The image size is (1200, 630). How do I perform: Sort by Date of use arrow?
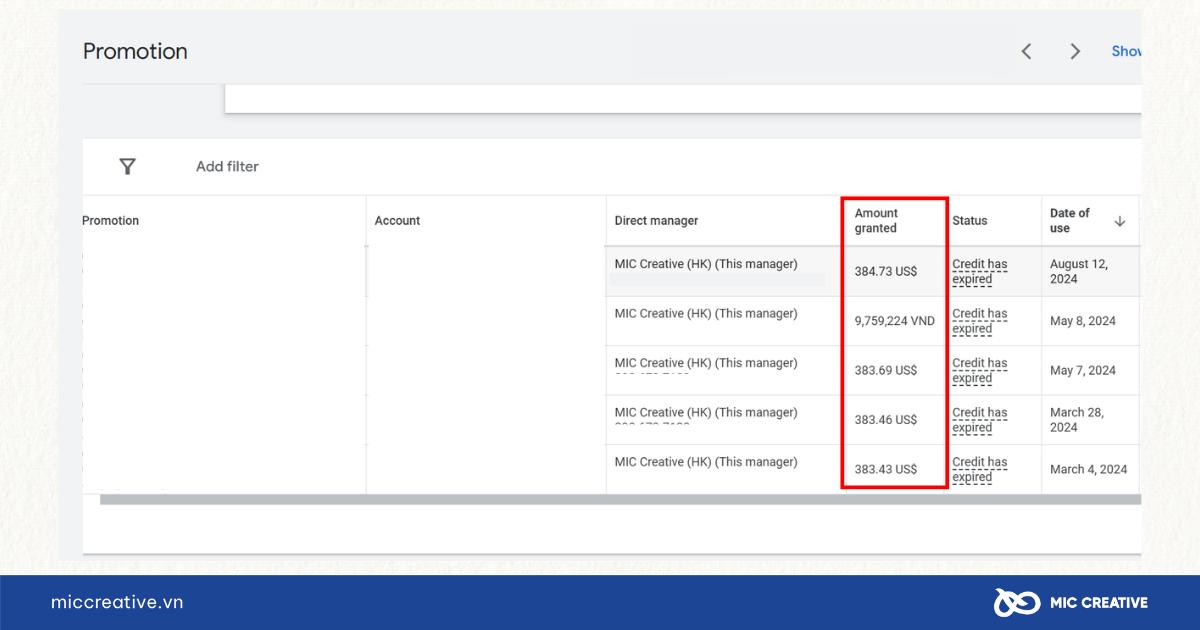1119,221
